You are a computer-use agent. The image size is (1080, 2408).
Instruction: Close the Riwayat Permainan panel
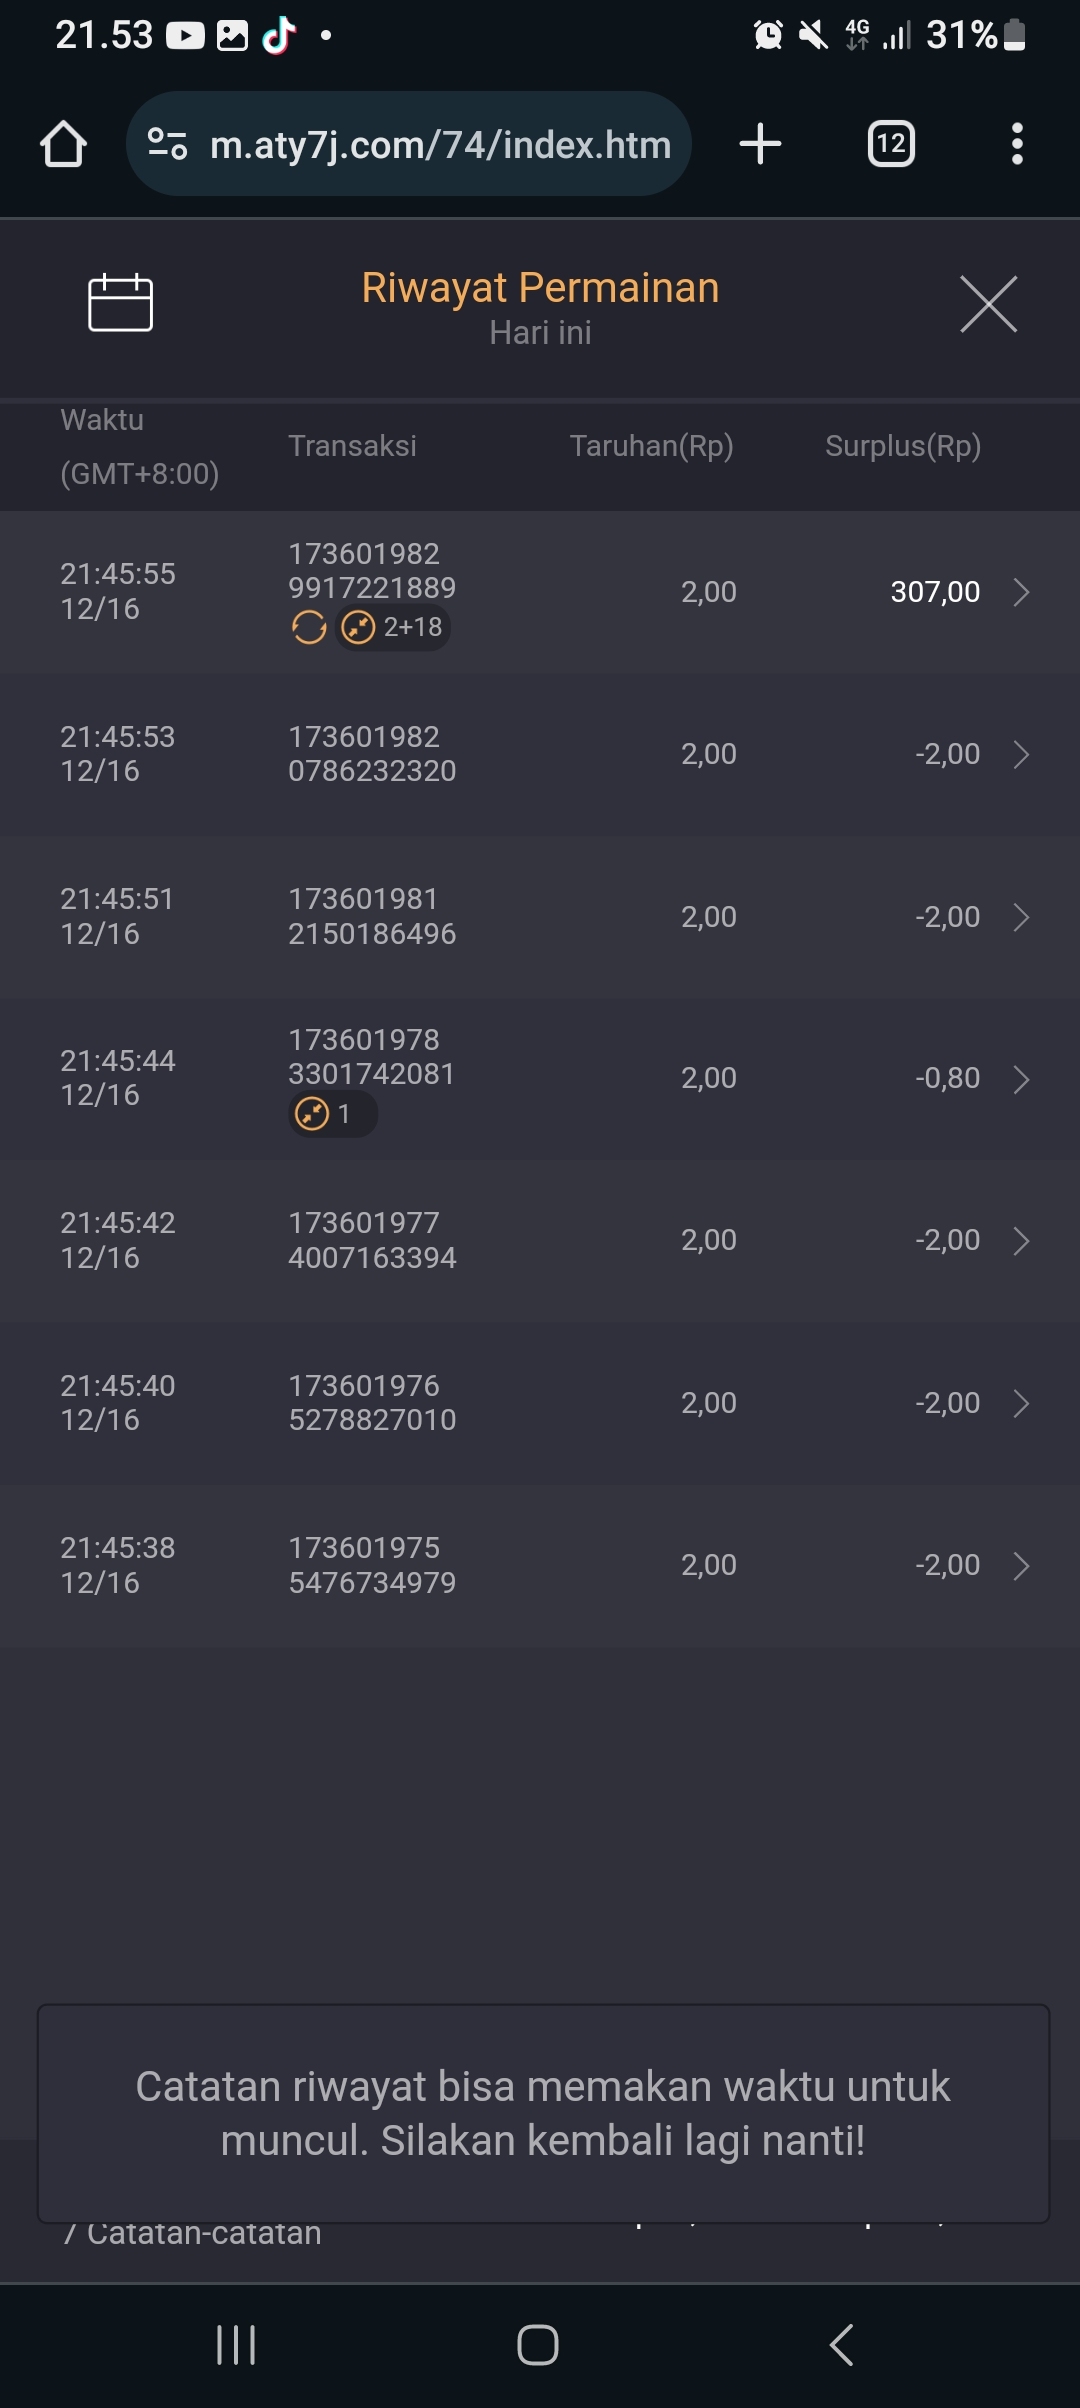click(x=988, y=304)
